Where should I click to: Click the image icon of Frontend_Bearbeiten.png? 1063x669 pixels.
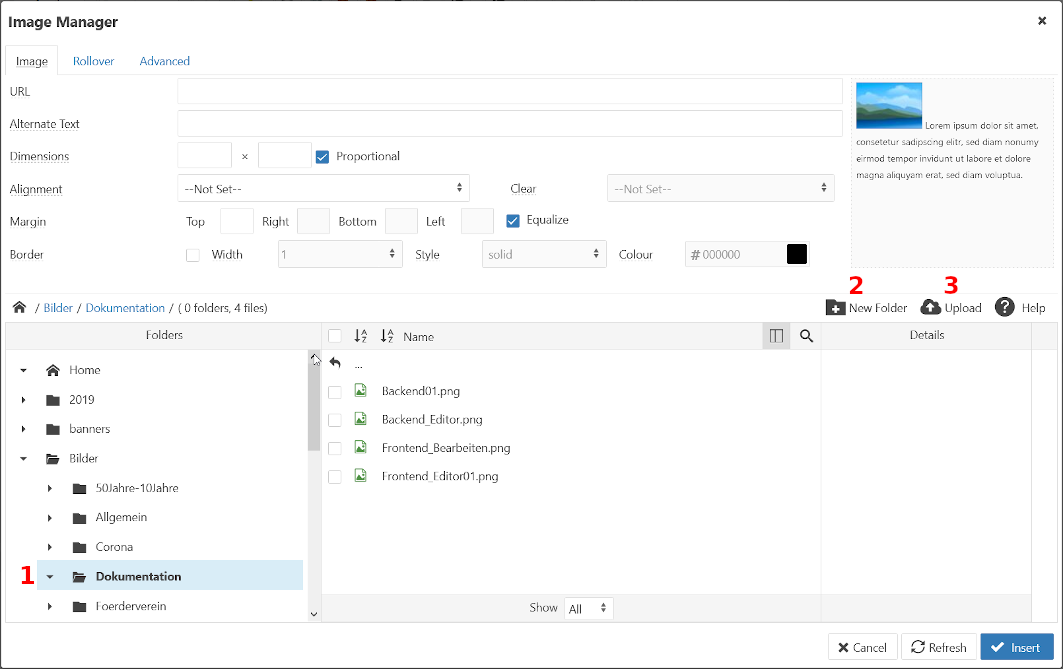pyautogui.click(x=361, y=447)
